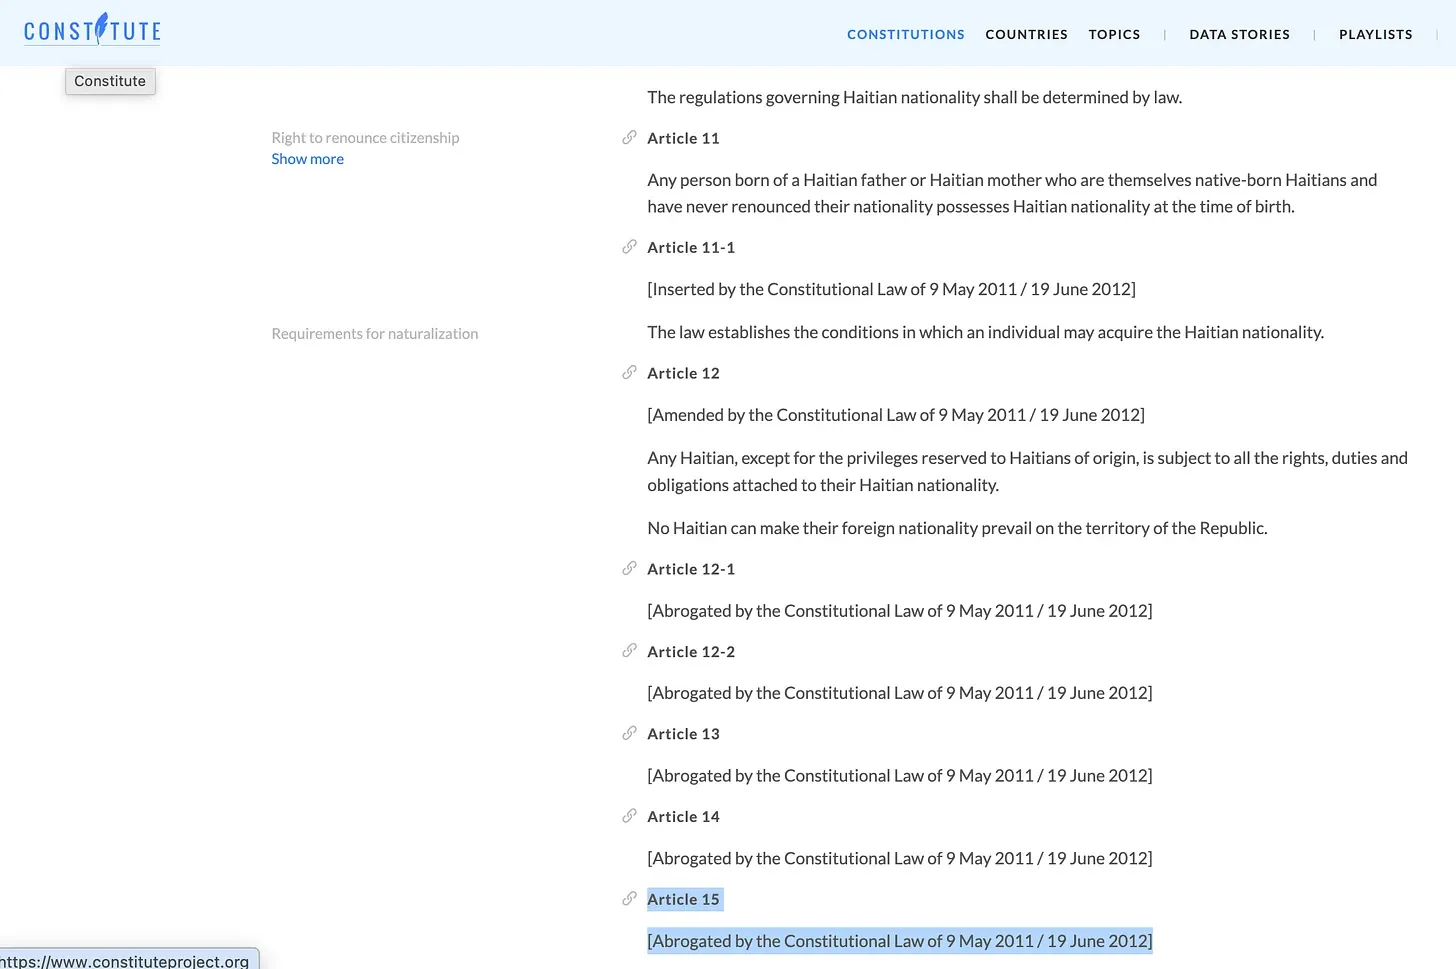1456x969 pixels.
Task: Click highlighted abrogated note under Article 15
Action: (x=900, y=941)
